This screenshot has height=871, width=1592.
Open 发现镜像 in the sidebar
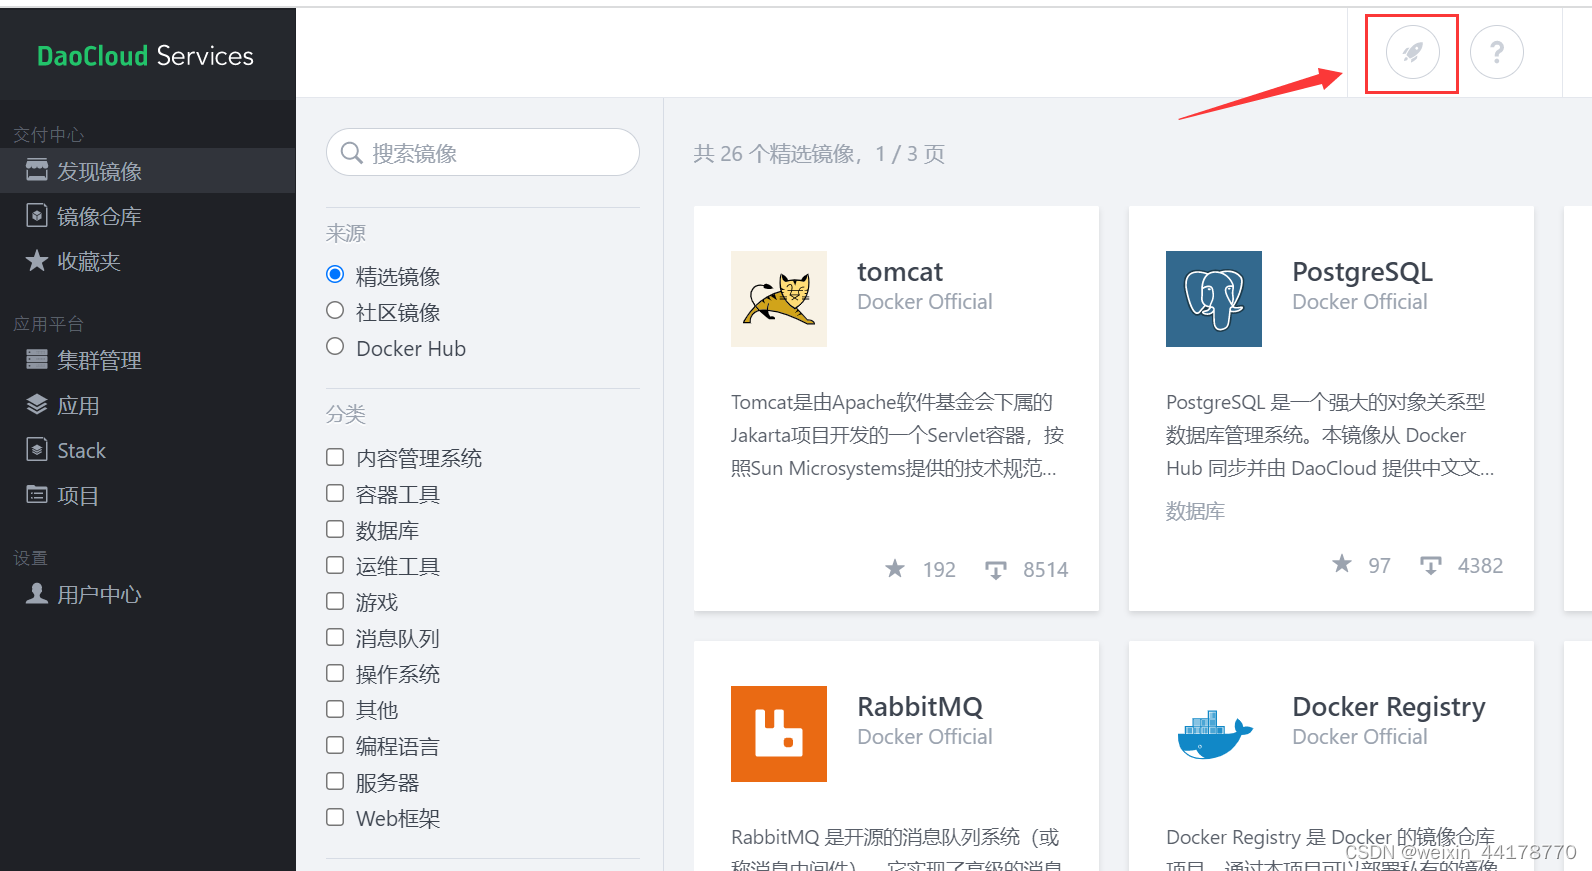[x=148, y=171]
